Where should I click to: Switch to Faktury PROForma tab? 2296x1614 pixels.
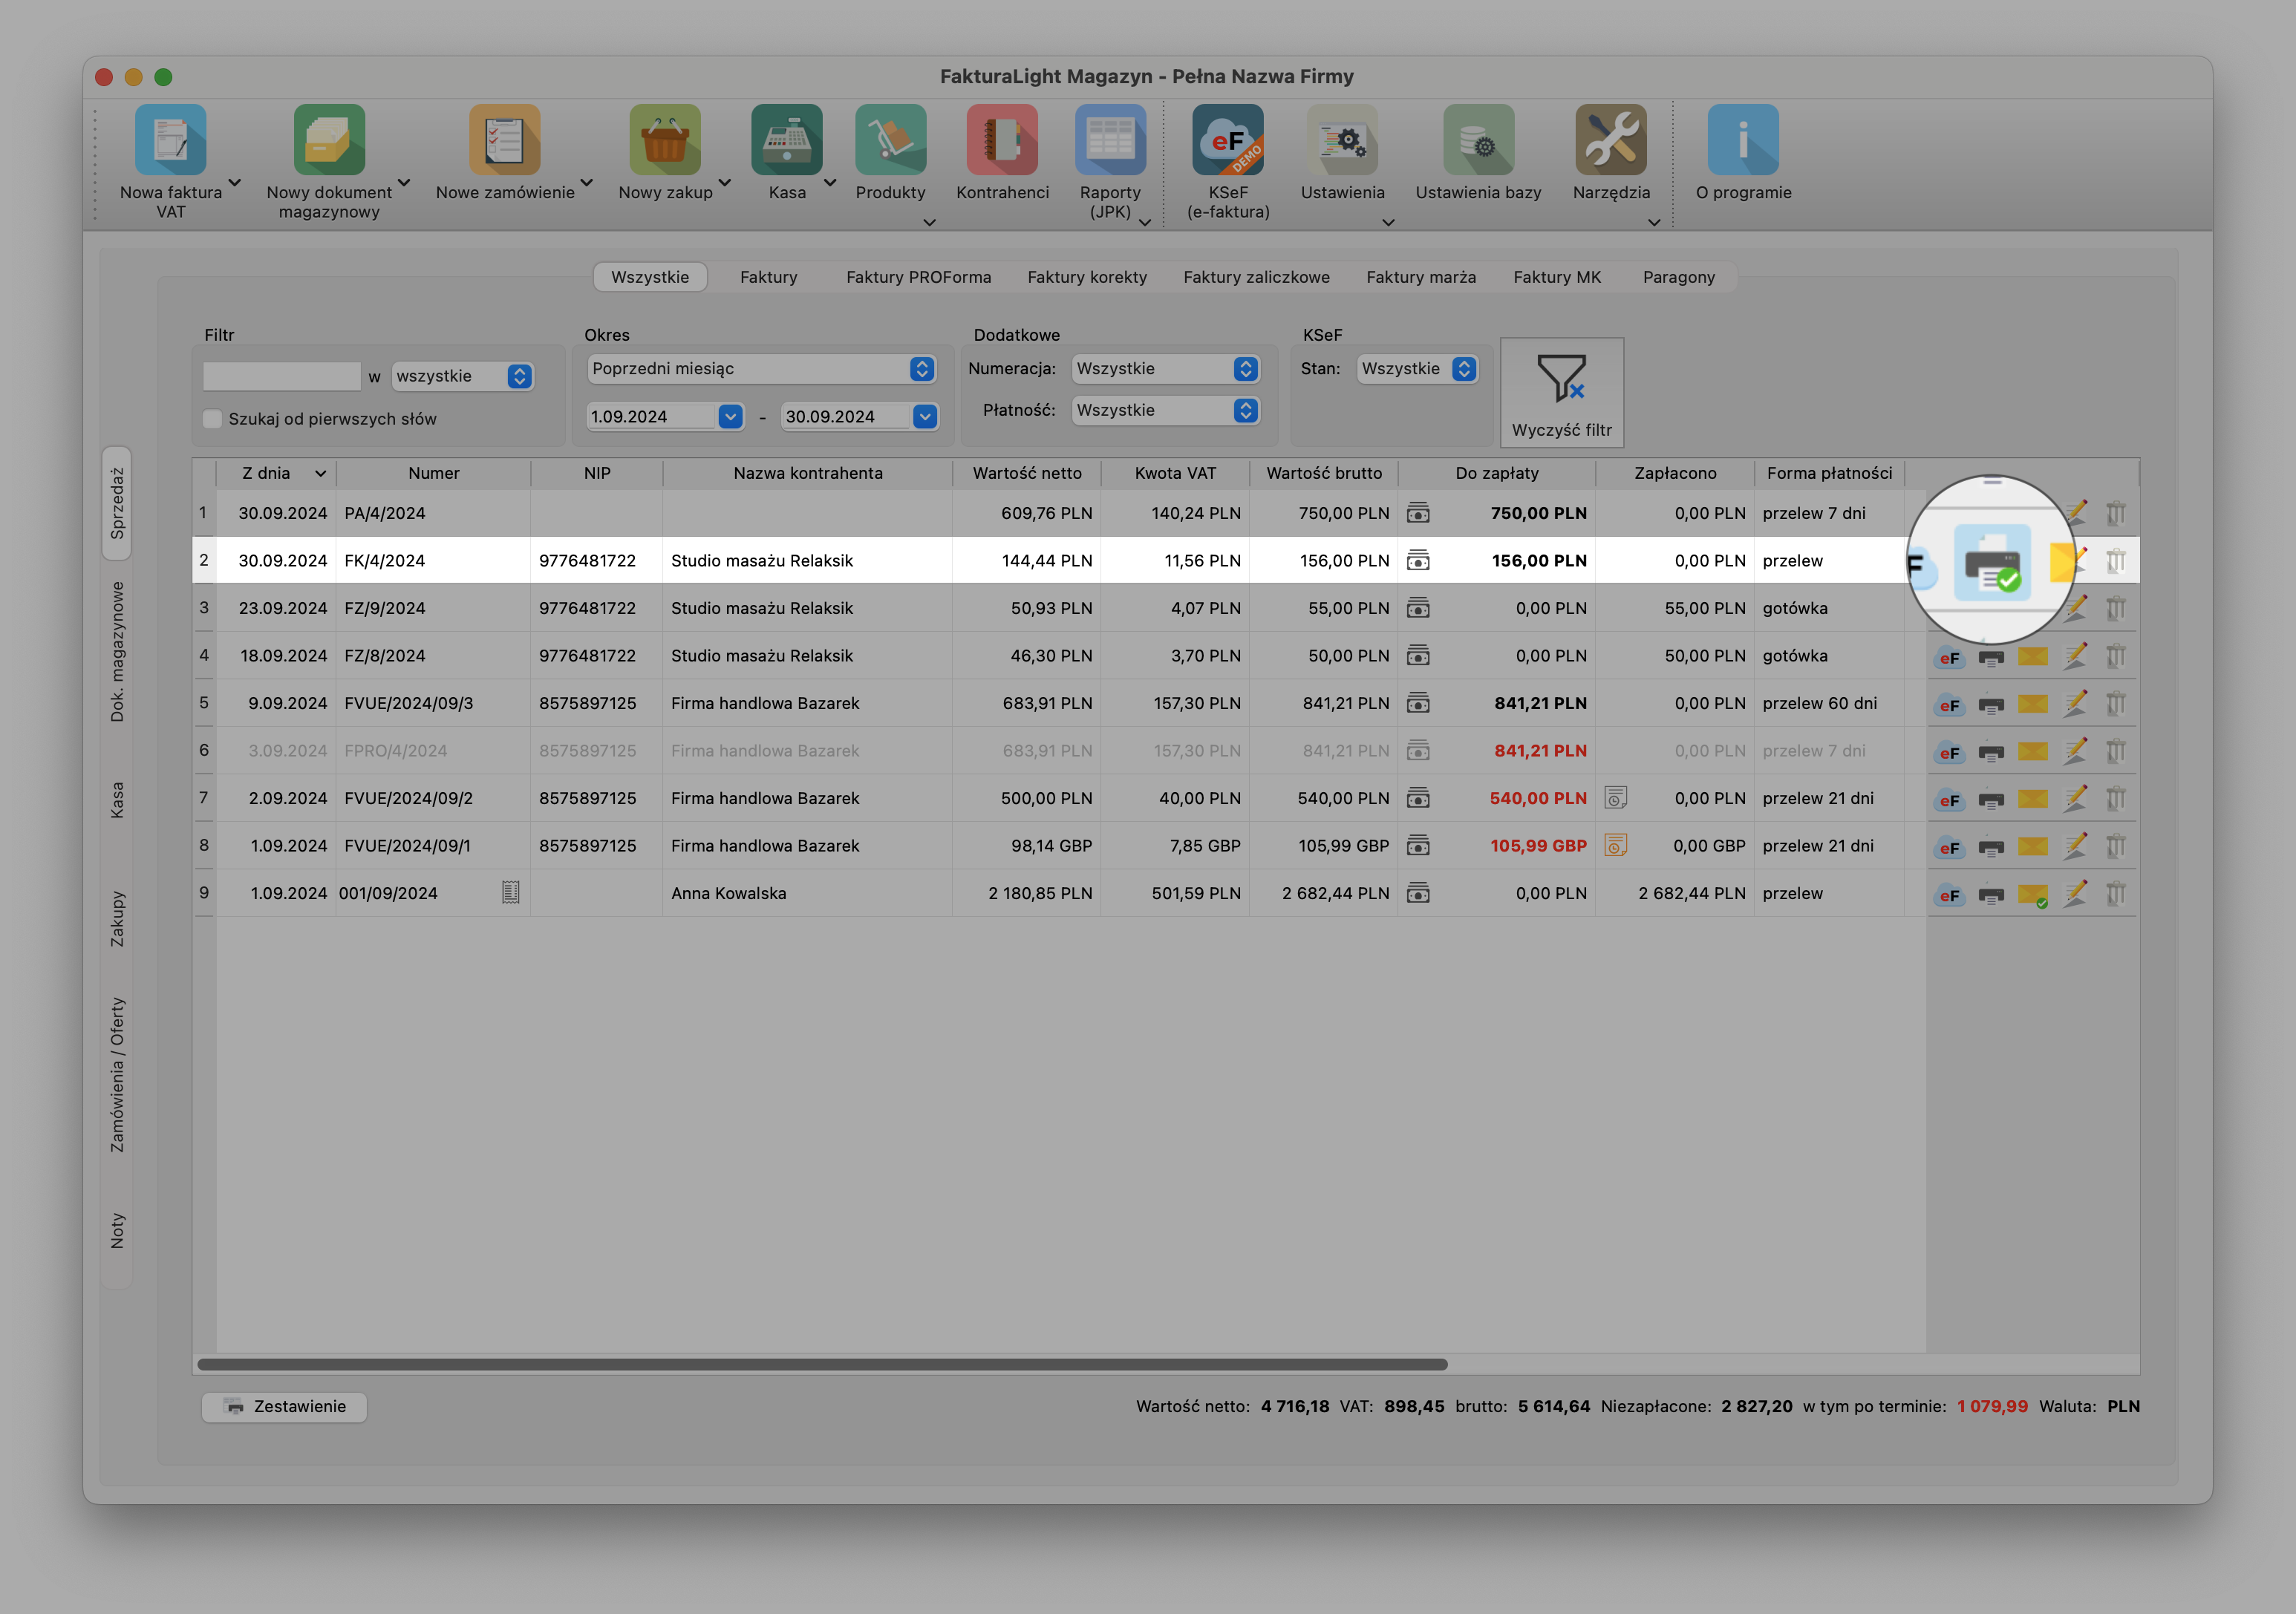coord(918,277)
